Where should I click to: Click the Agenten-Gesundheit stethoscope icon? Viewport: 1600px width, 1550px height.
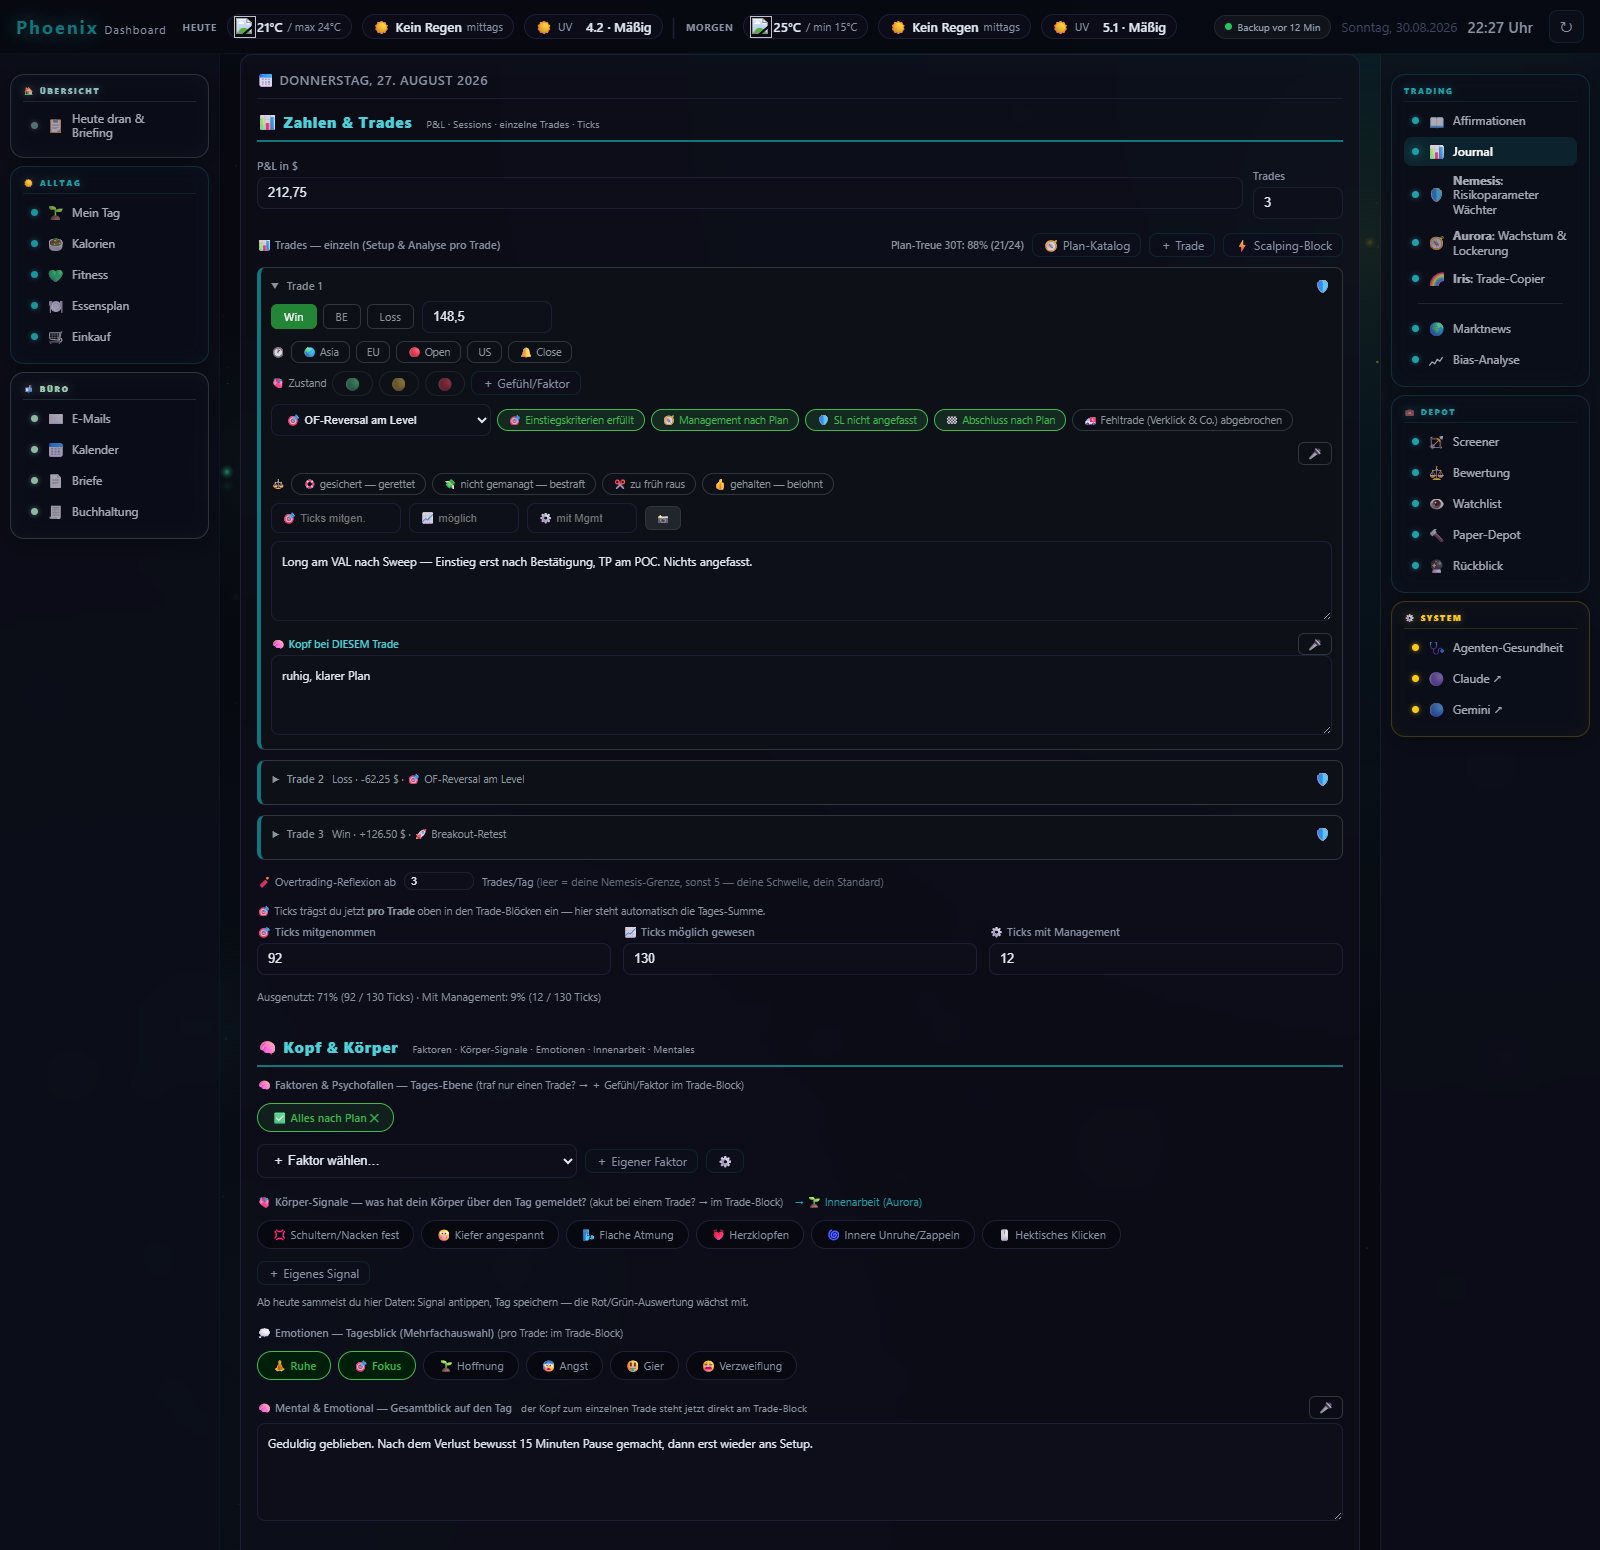(x=1437, y=648)
